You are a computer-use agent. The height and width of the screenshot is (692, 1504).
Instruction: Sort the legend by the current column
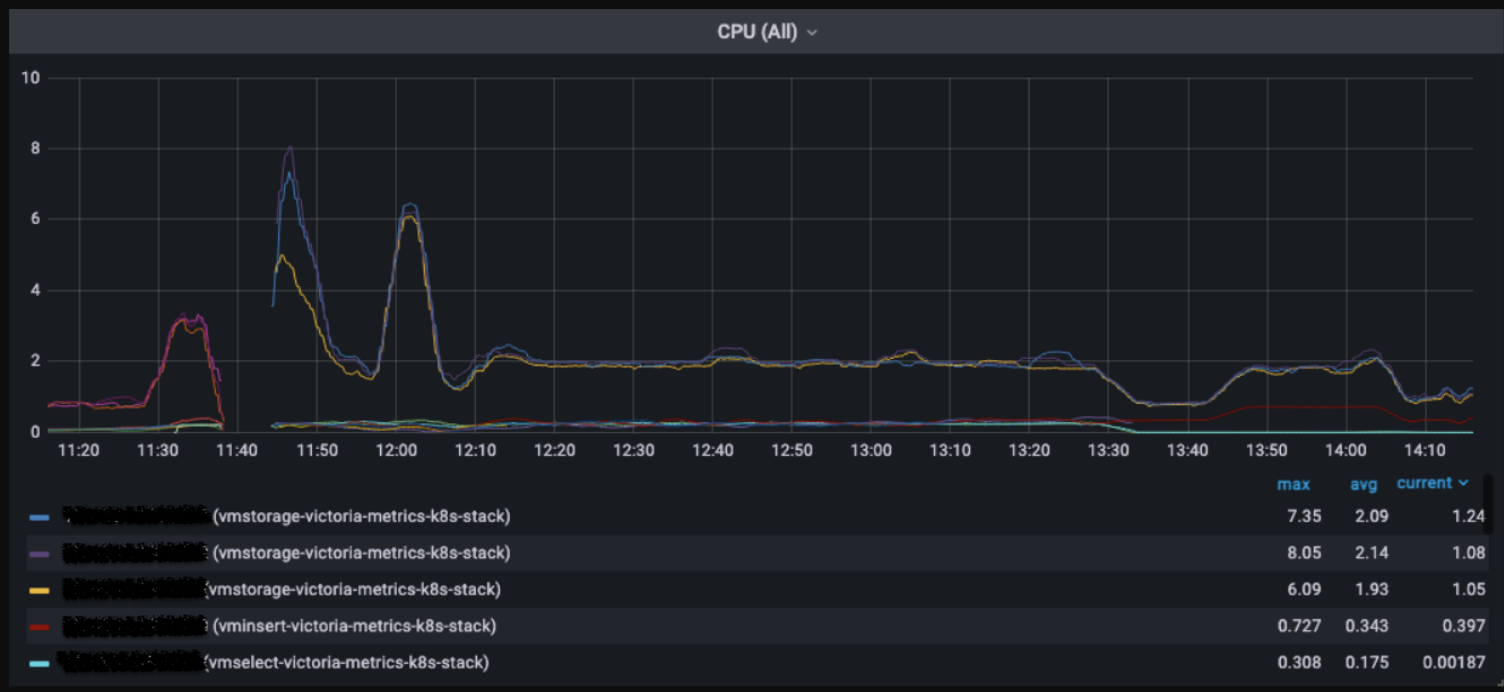click(1425, 482)
